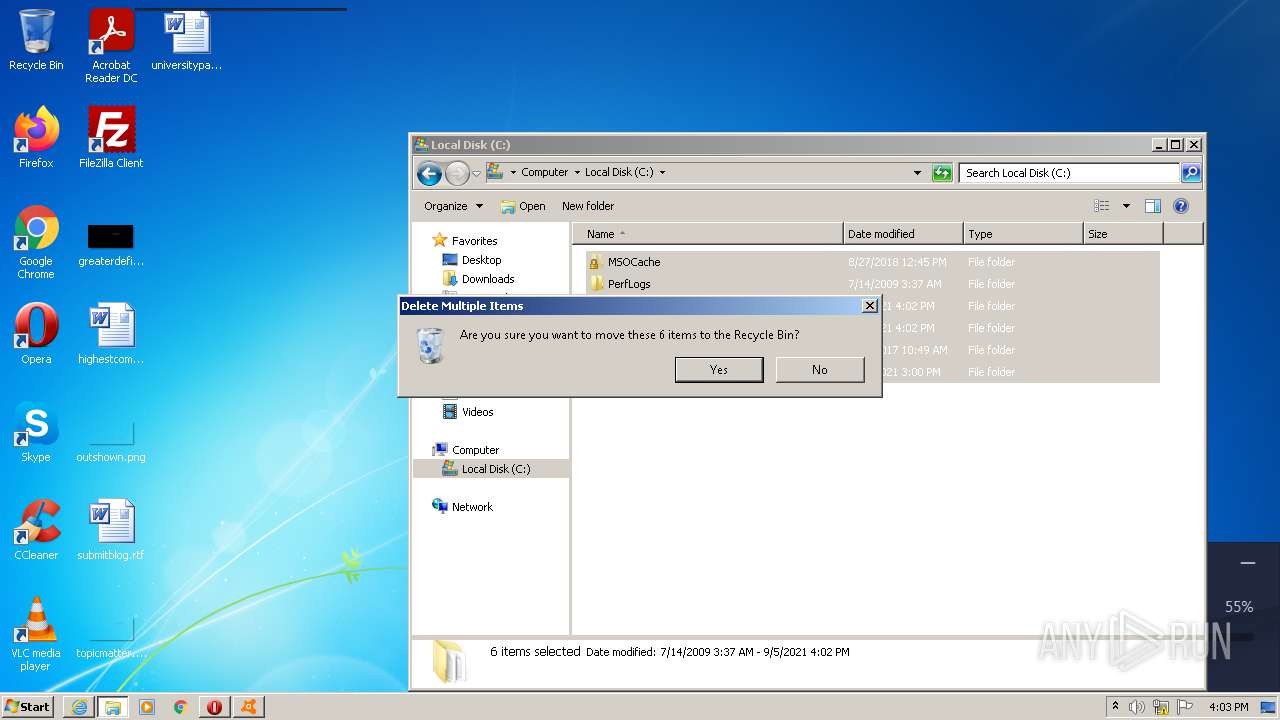The height and width of the screenshot is (720, 1280).
Task: Select Local Disk (C:) in the tree
Action: coord(496,469)
